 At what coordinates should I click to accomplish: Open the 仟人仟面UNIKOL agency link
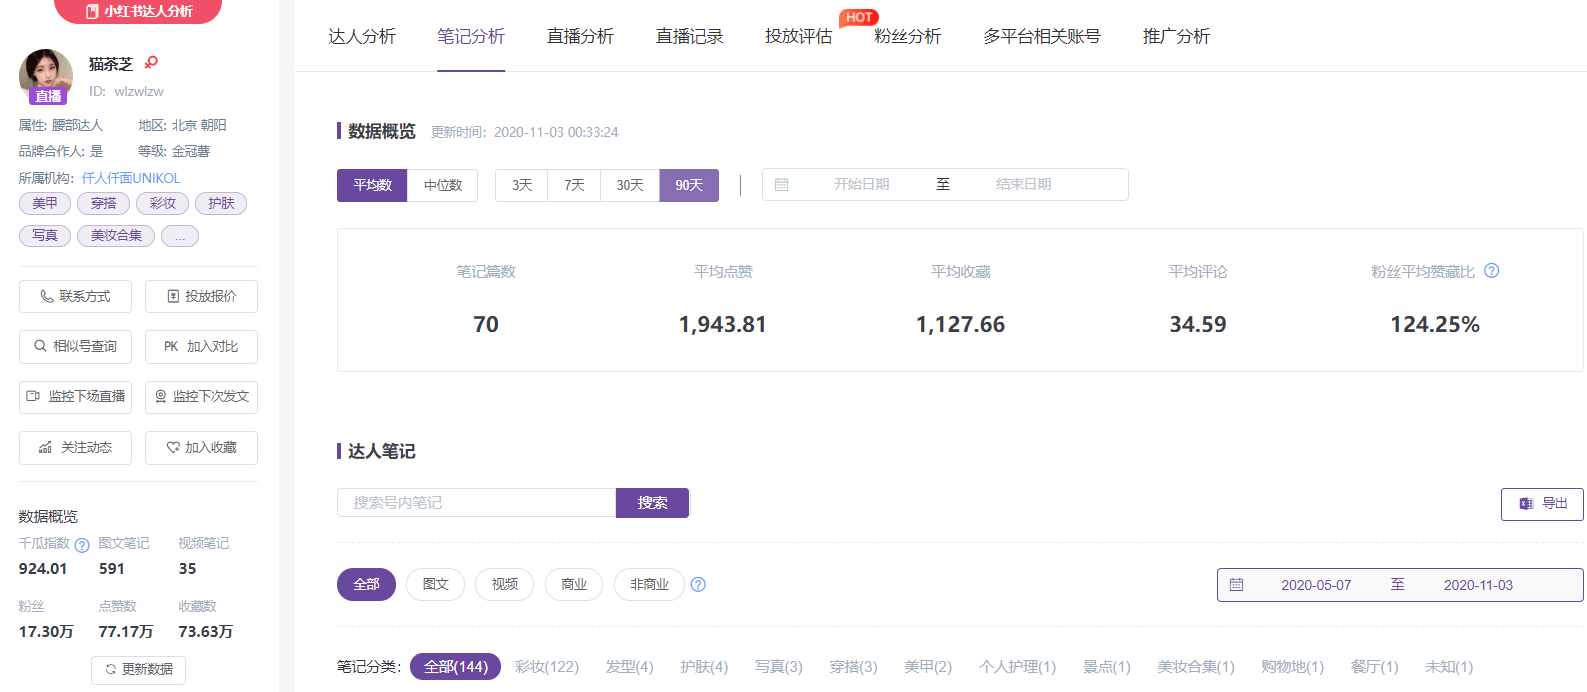point(131,178)
